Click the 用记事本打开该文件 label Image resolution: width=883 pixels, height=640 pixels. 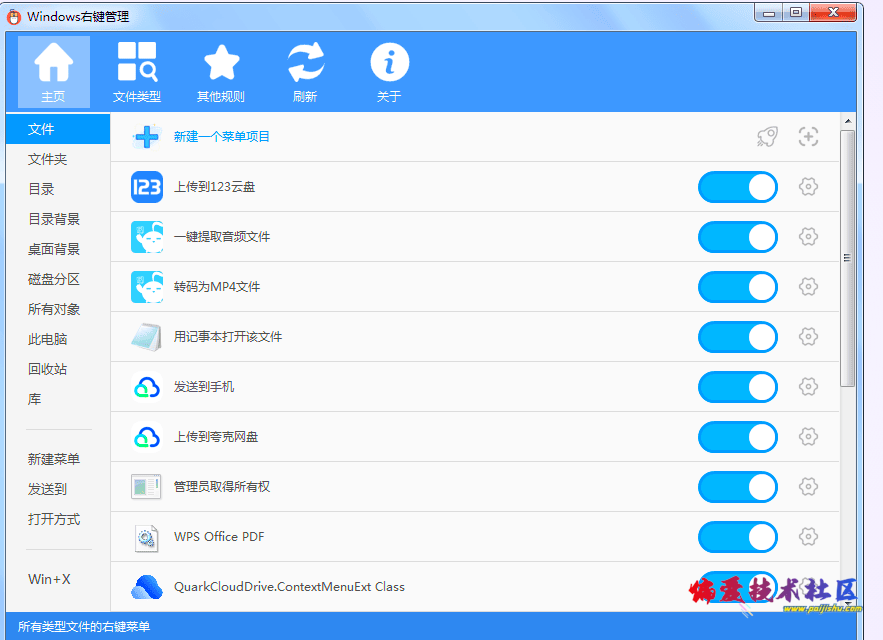[228, 337]
